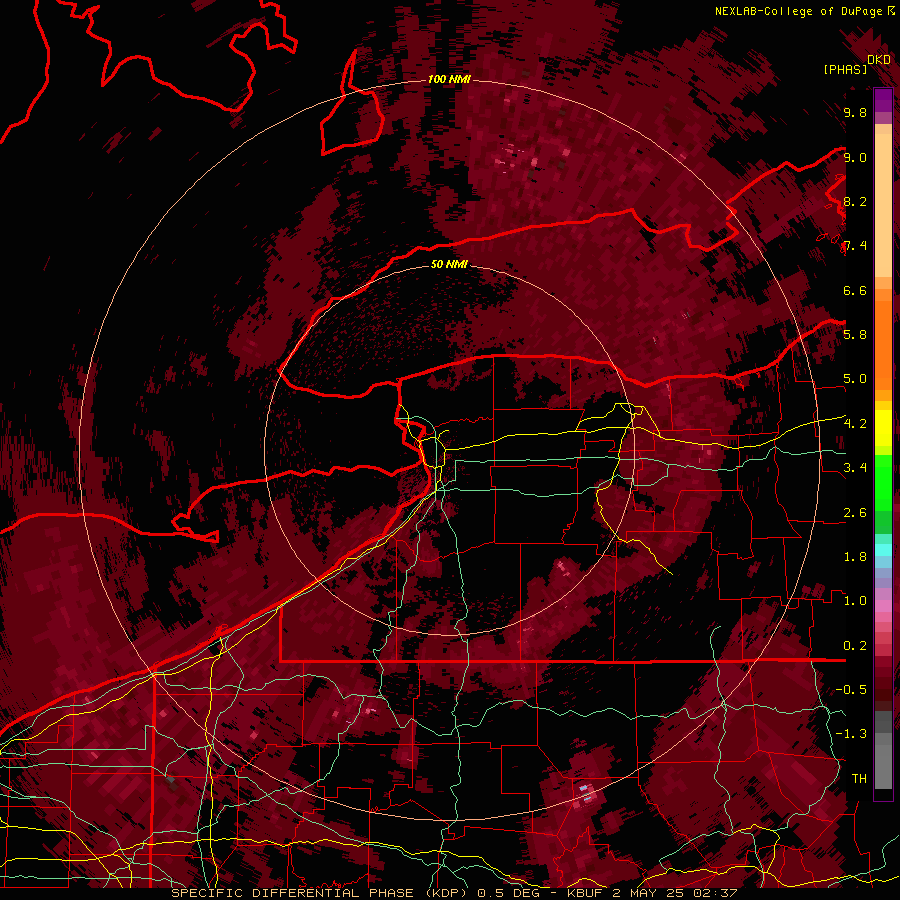Image resolution: width=900 pixels, height=900 pixels.
Task: Click the 0.2 color scale value
Action: tap(855, 646)
